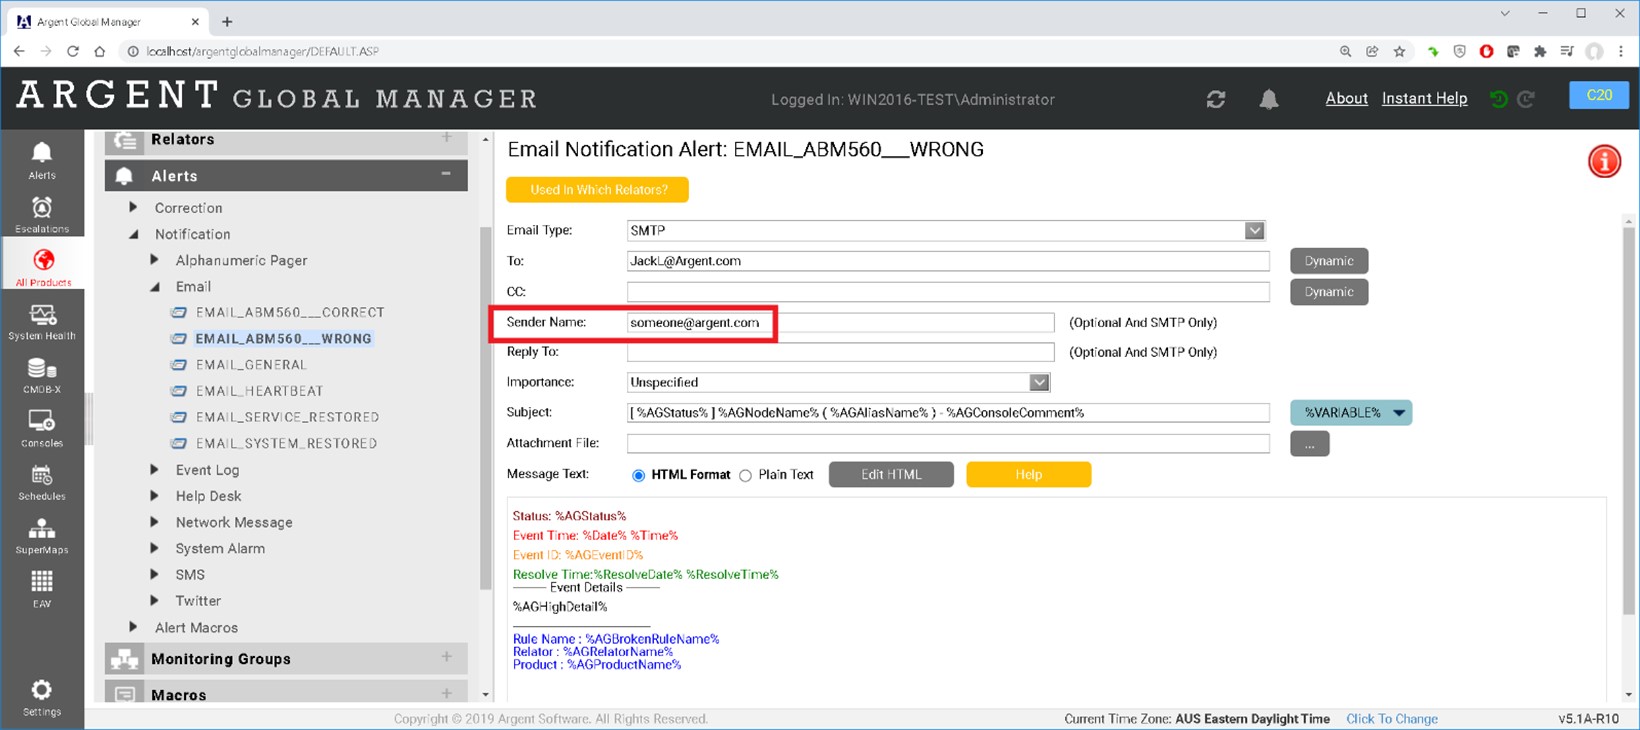Select HTML Format radio button
Screen dimensions: 1640x730
coord(638,476)
